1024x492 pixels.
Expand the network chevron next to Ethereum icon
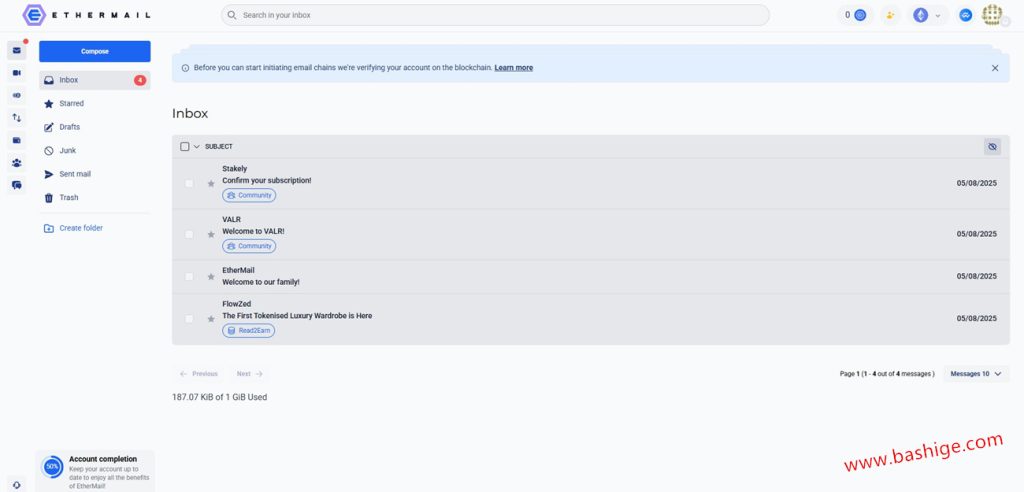(x=938, y=16)
